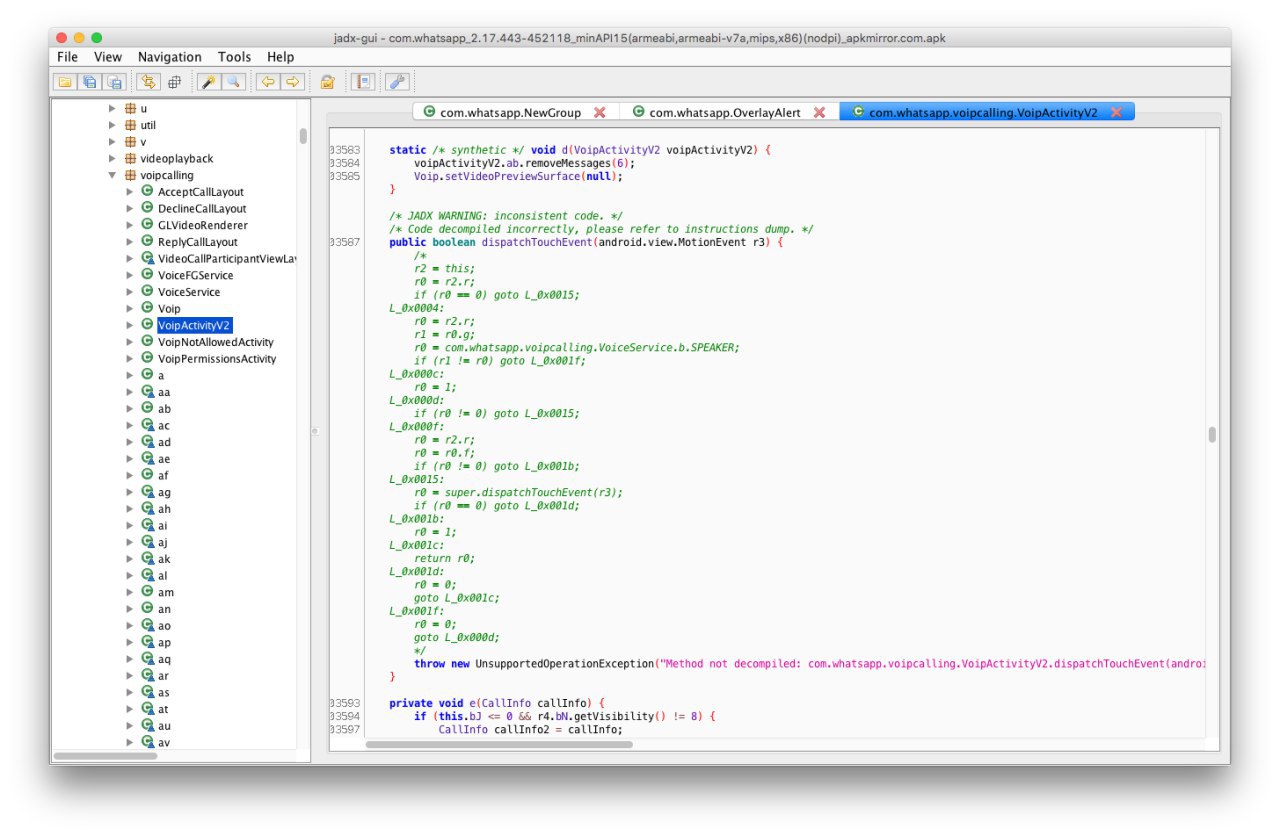Open the Navigation menu
Viewport: 1280px width, 836px height.
(x=169, y=57)
